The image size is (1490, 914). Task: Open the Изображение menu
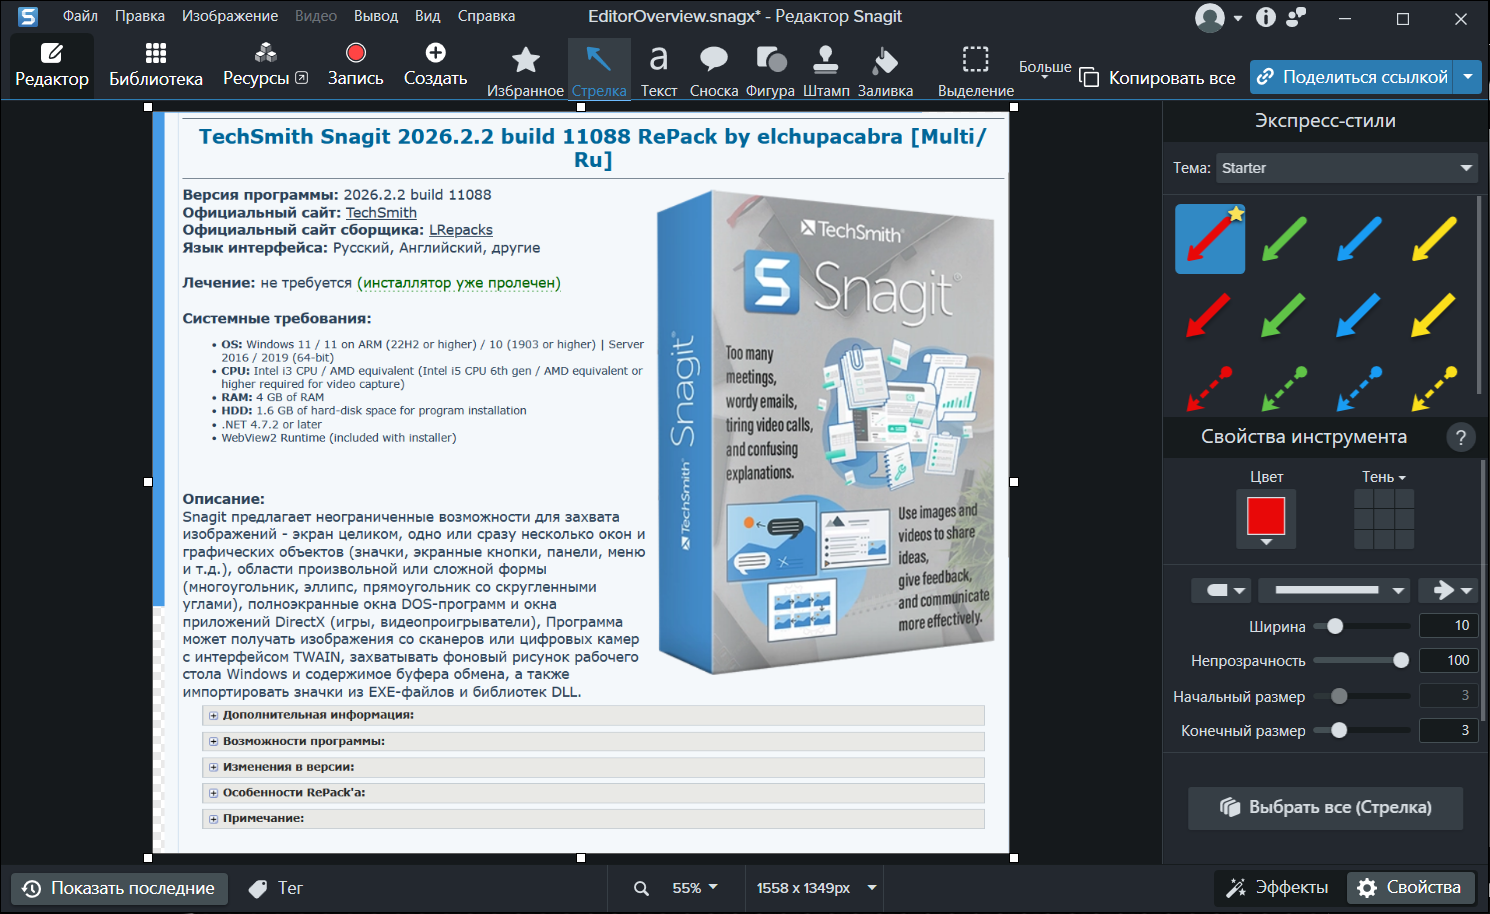(x=230, y=16)
